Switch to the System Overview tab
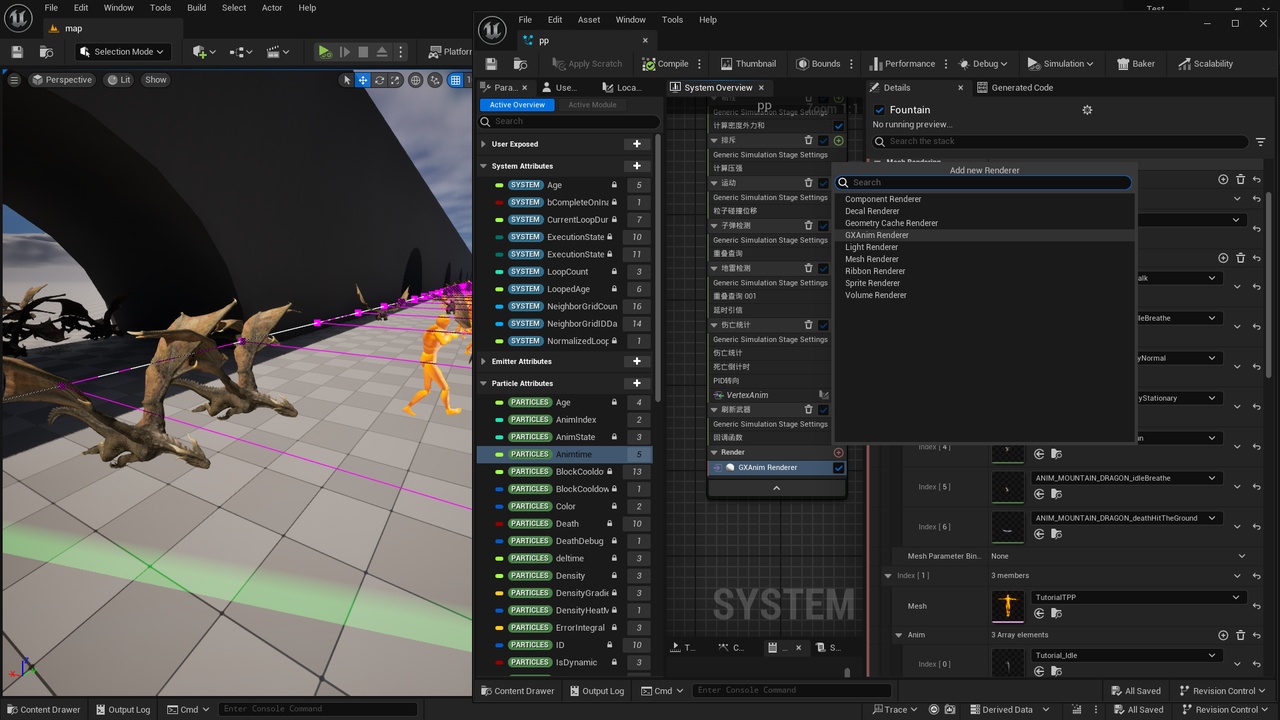 [718, 87]
